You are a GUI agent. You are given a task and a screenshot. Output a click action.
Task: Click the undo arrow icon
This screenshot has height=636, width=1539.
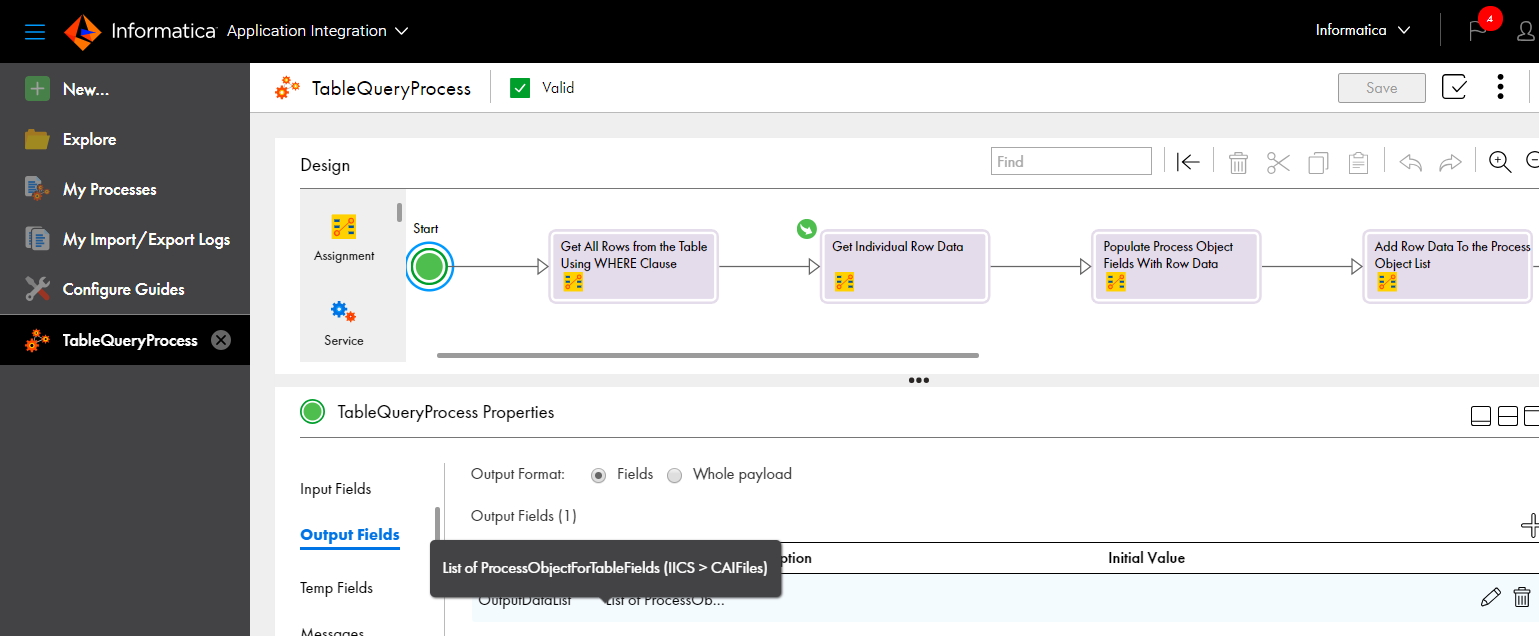coord(1410,162)
